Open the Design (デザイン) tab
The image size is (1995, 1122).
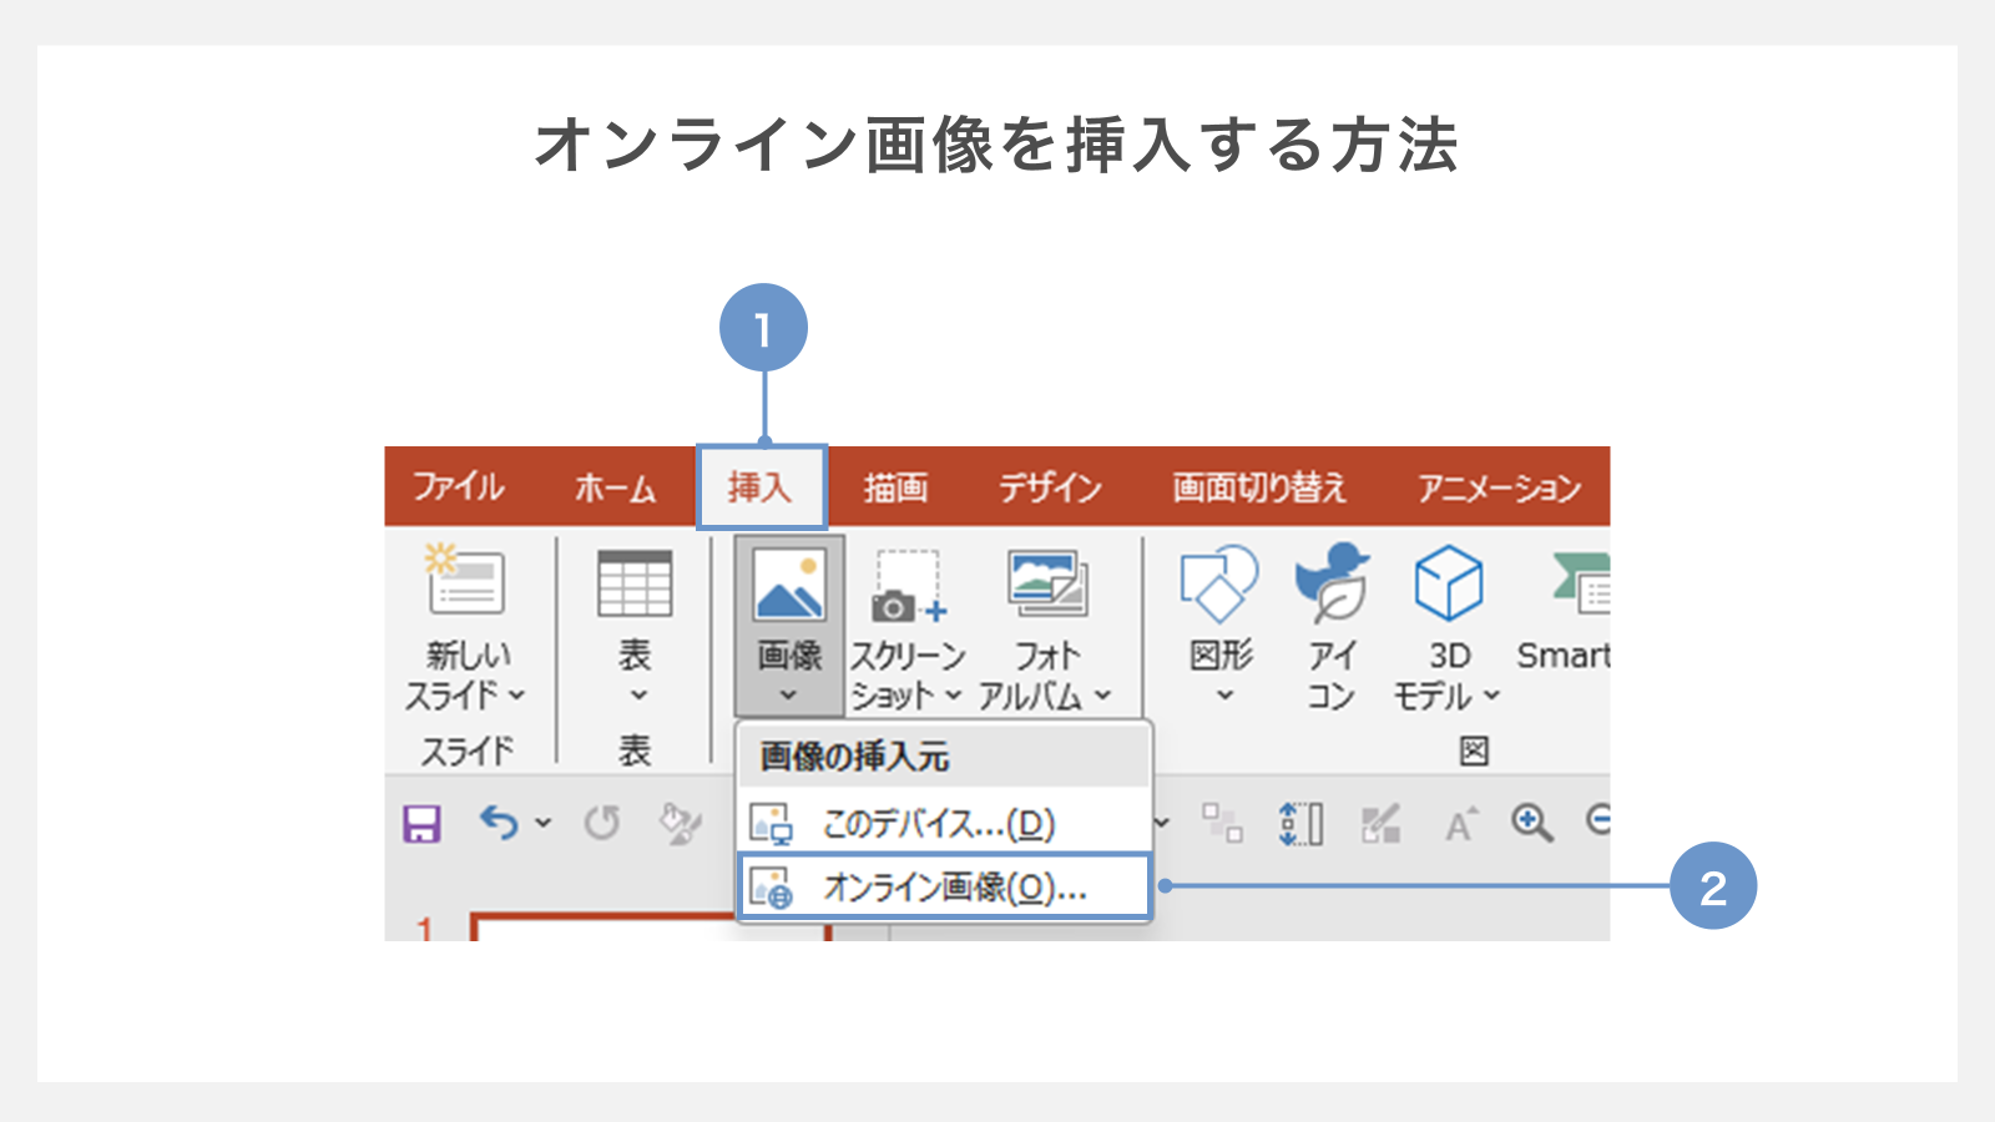(1049, 488)
